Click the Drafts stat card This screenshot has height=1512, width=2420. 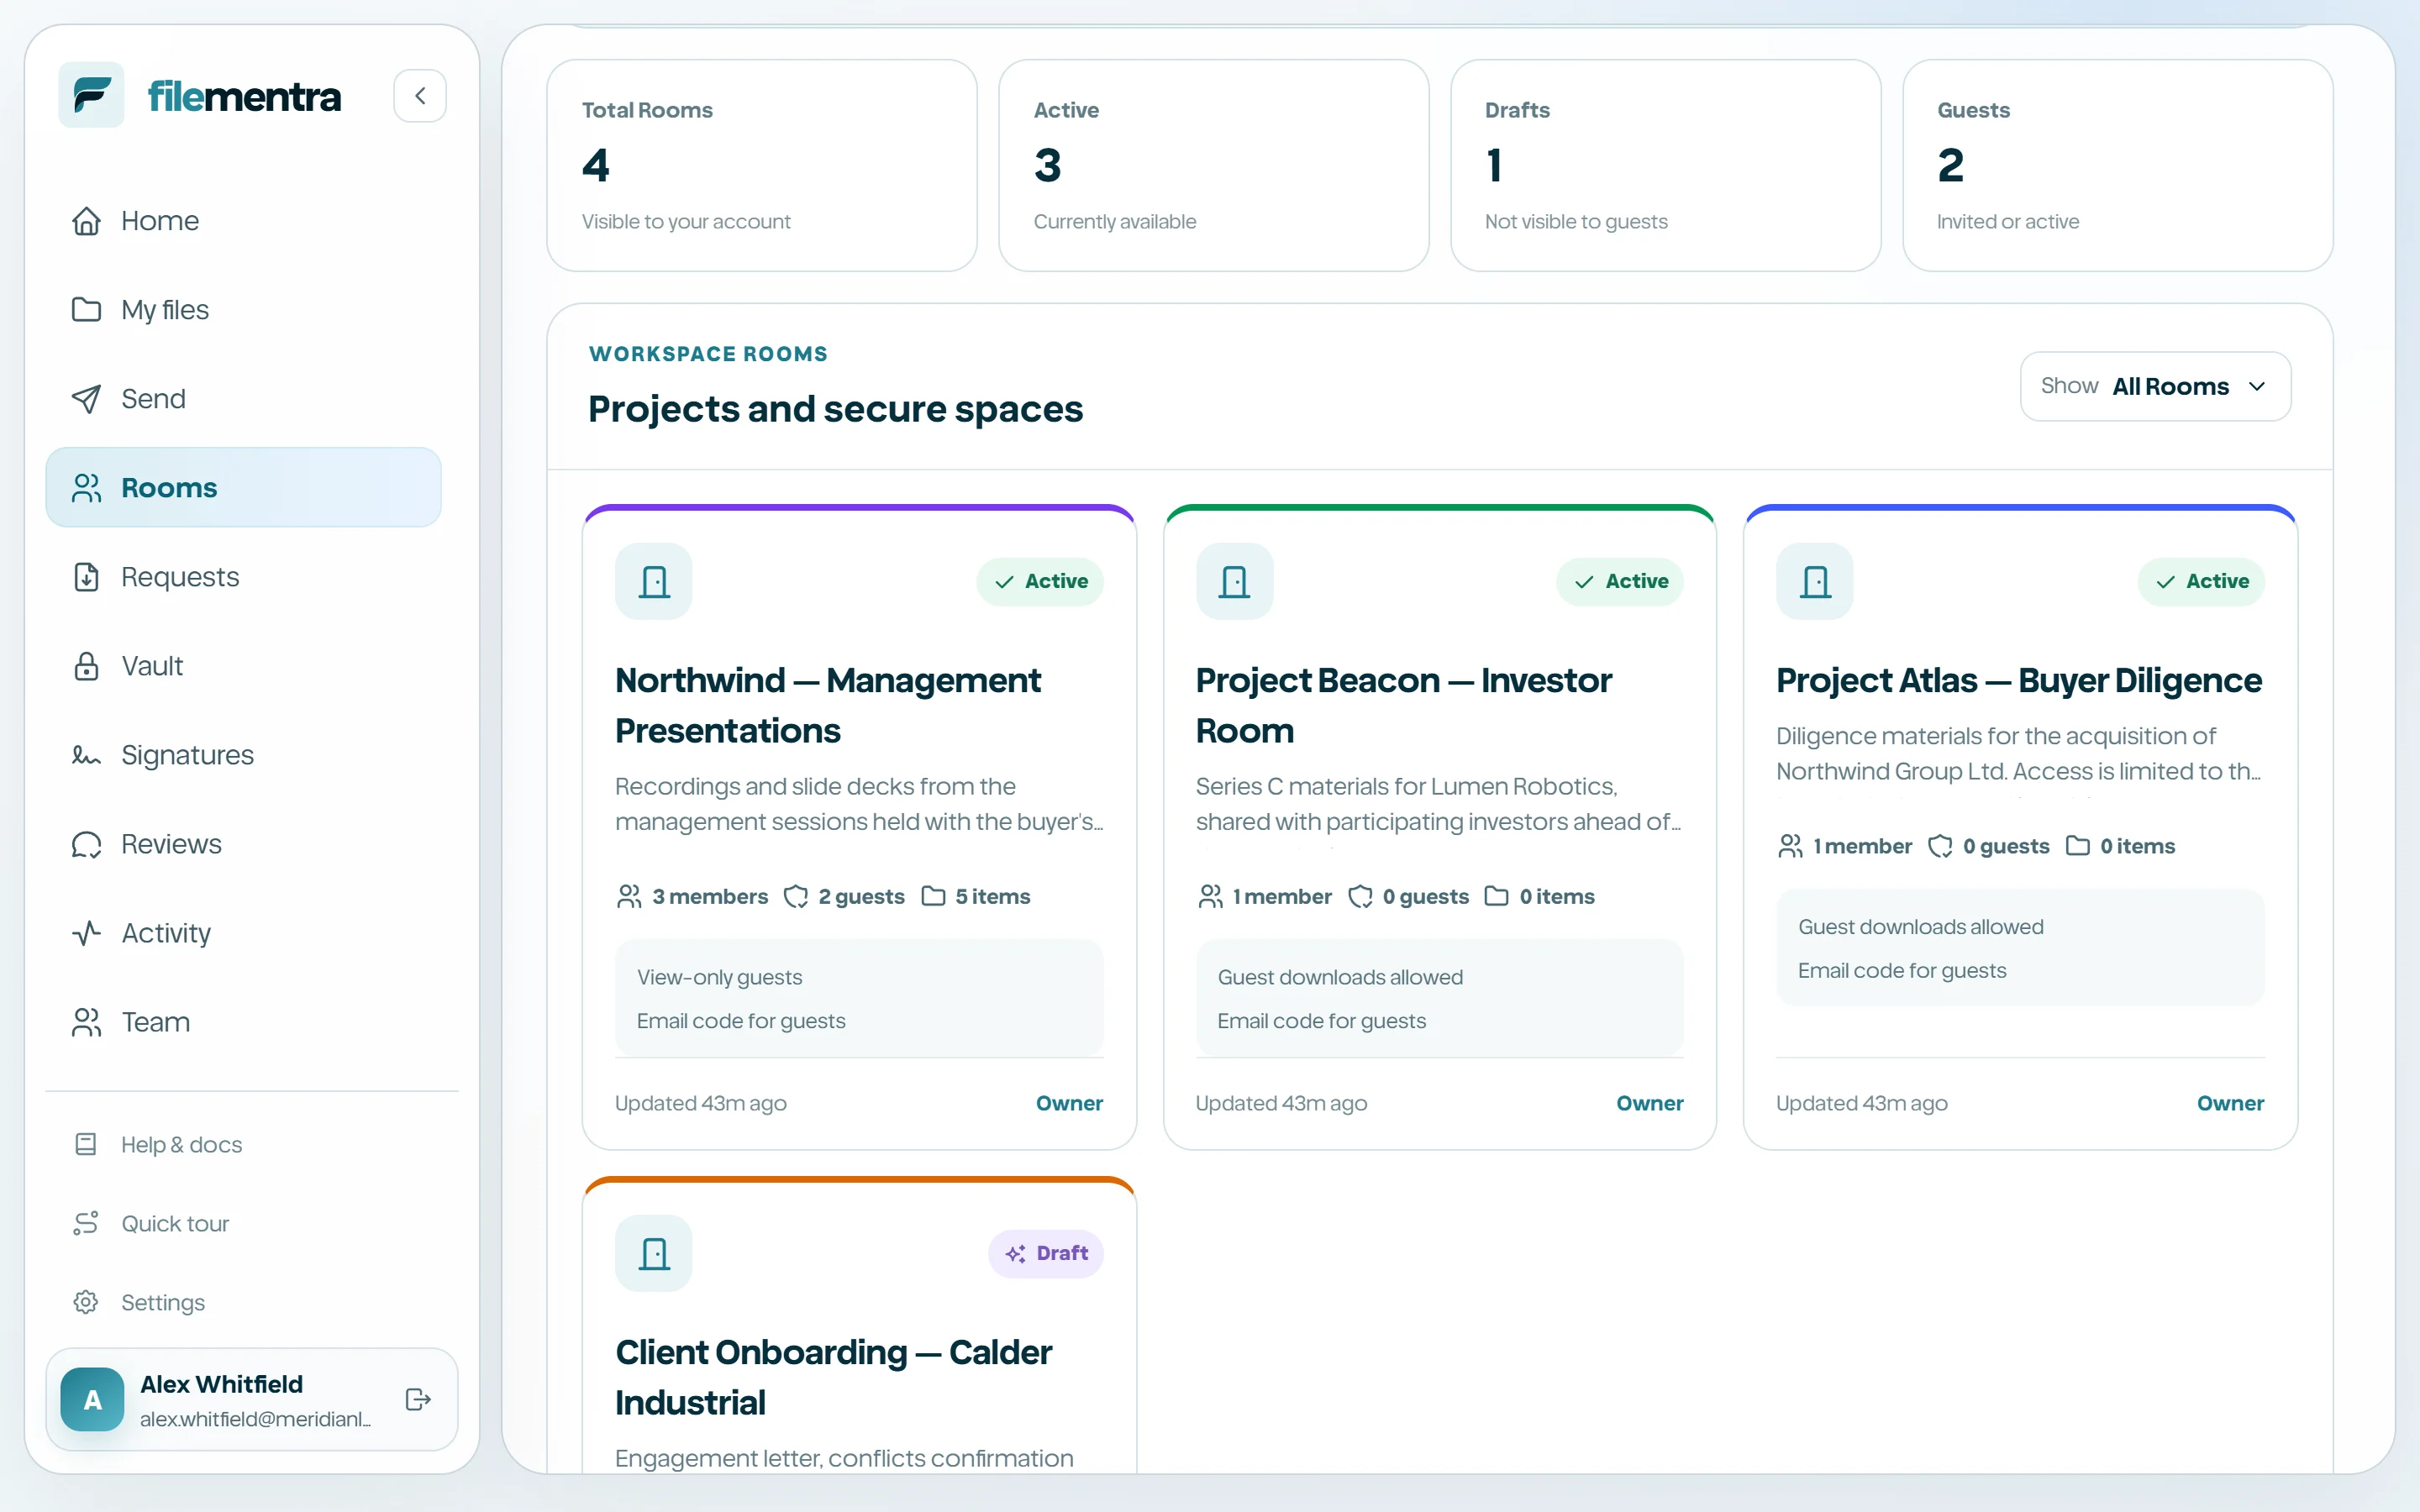coord(1666,165)
